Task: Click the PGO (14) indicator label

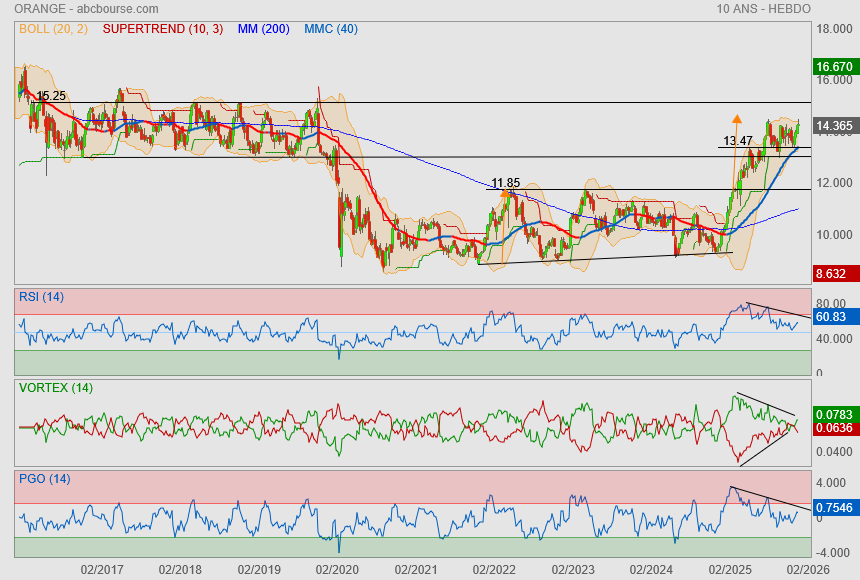Action: pos(44,478)
